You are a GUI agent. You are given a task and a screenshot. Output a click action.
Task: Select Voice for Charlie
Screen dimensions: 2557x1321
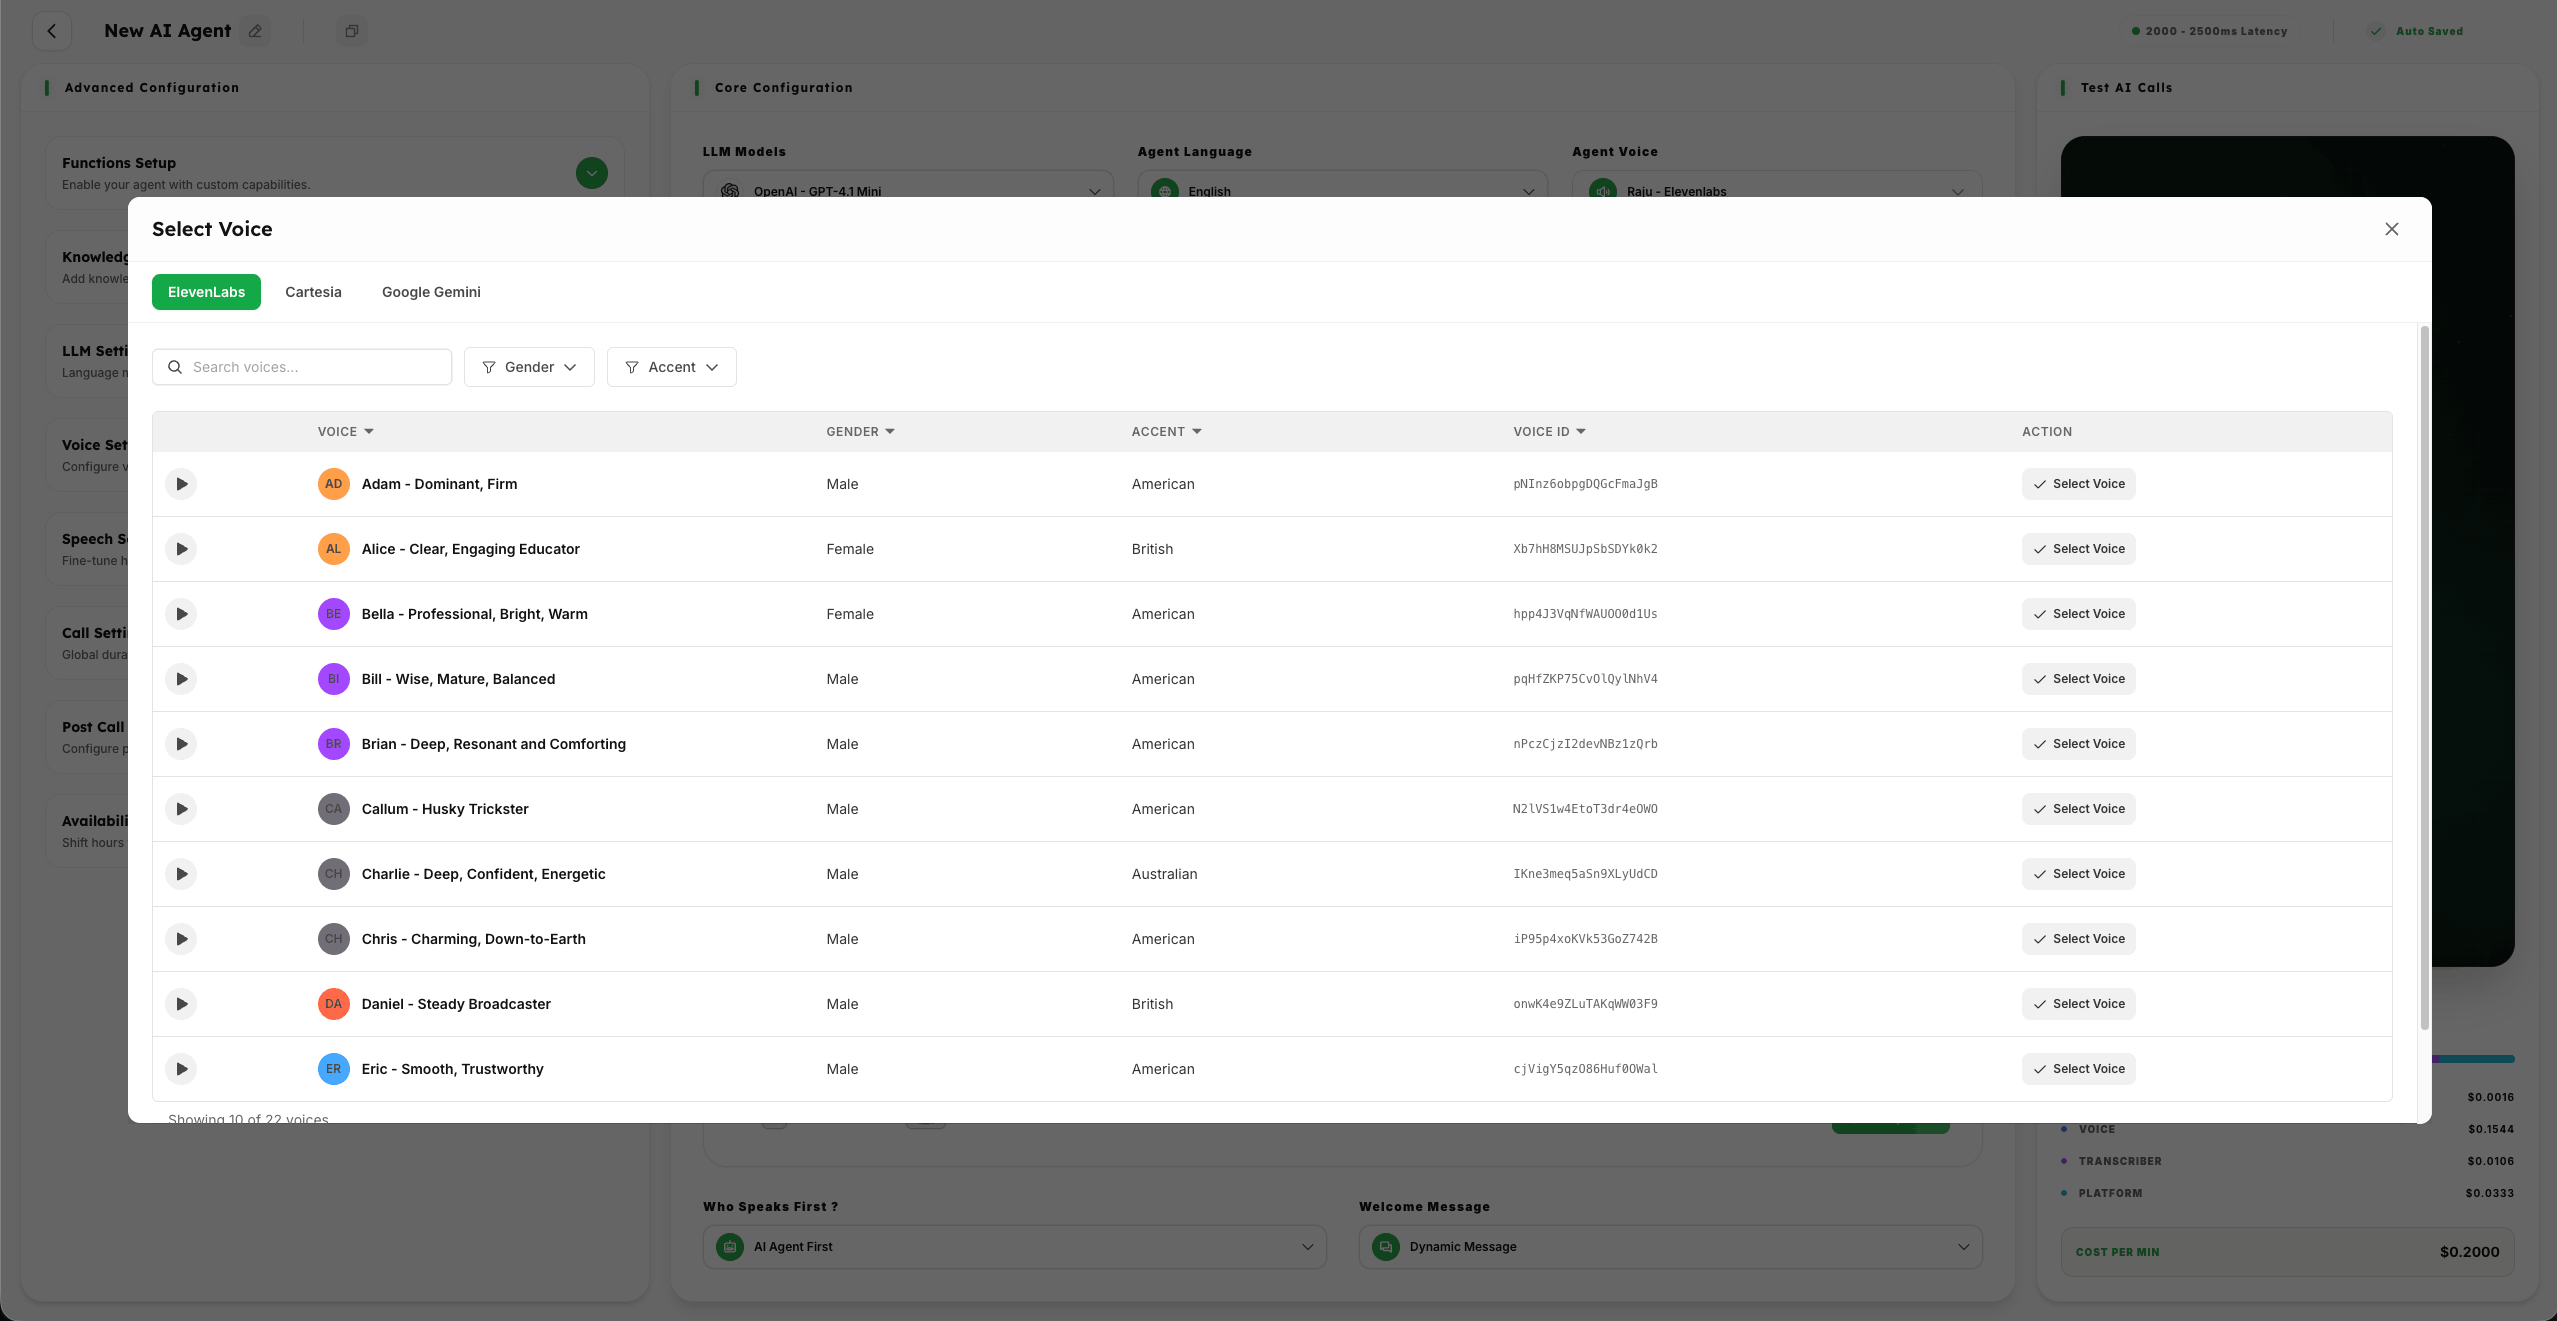pos(2076,873)
